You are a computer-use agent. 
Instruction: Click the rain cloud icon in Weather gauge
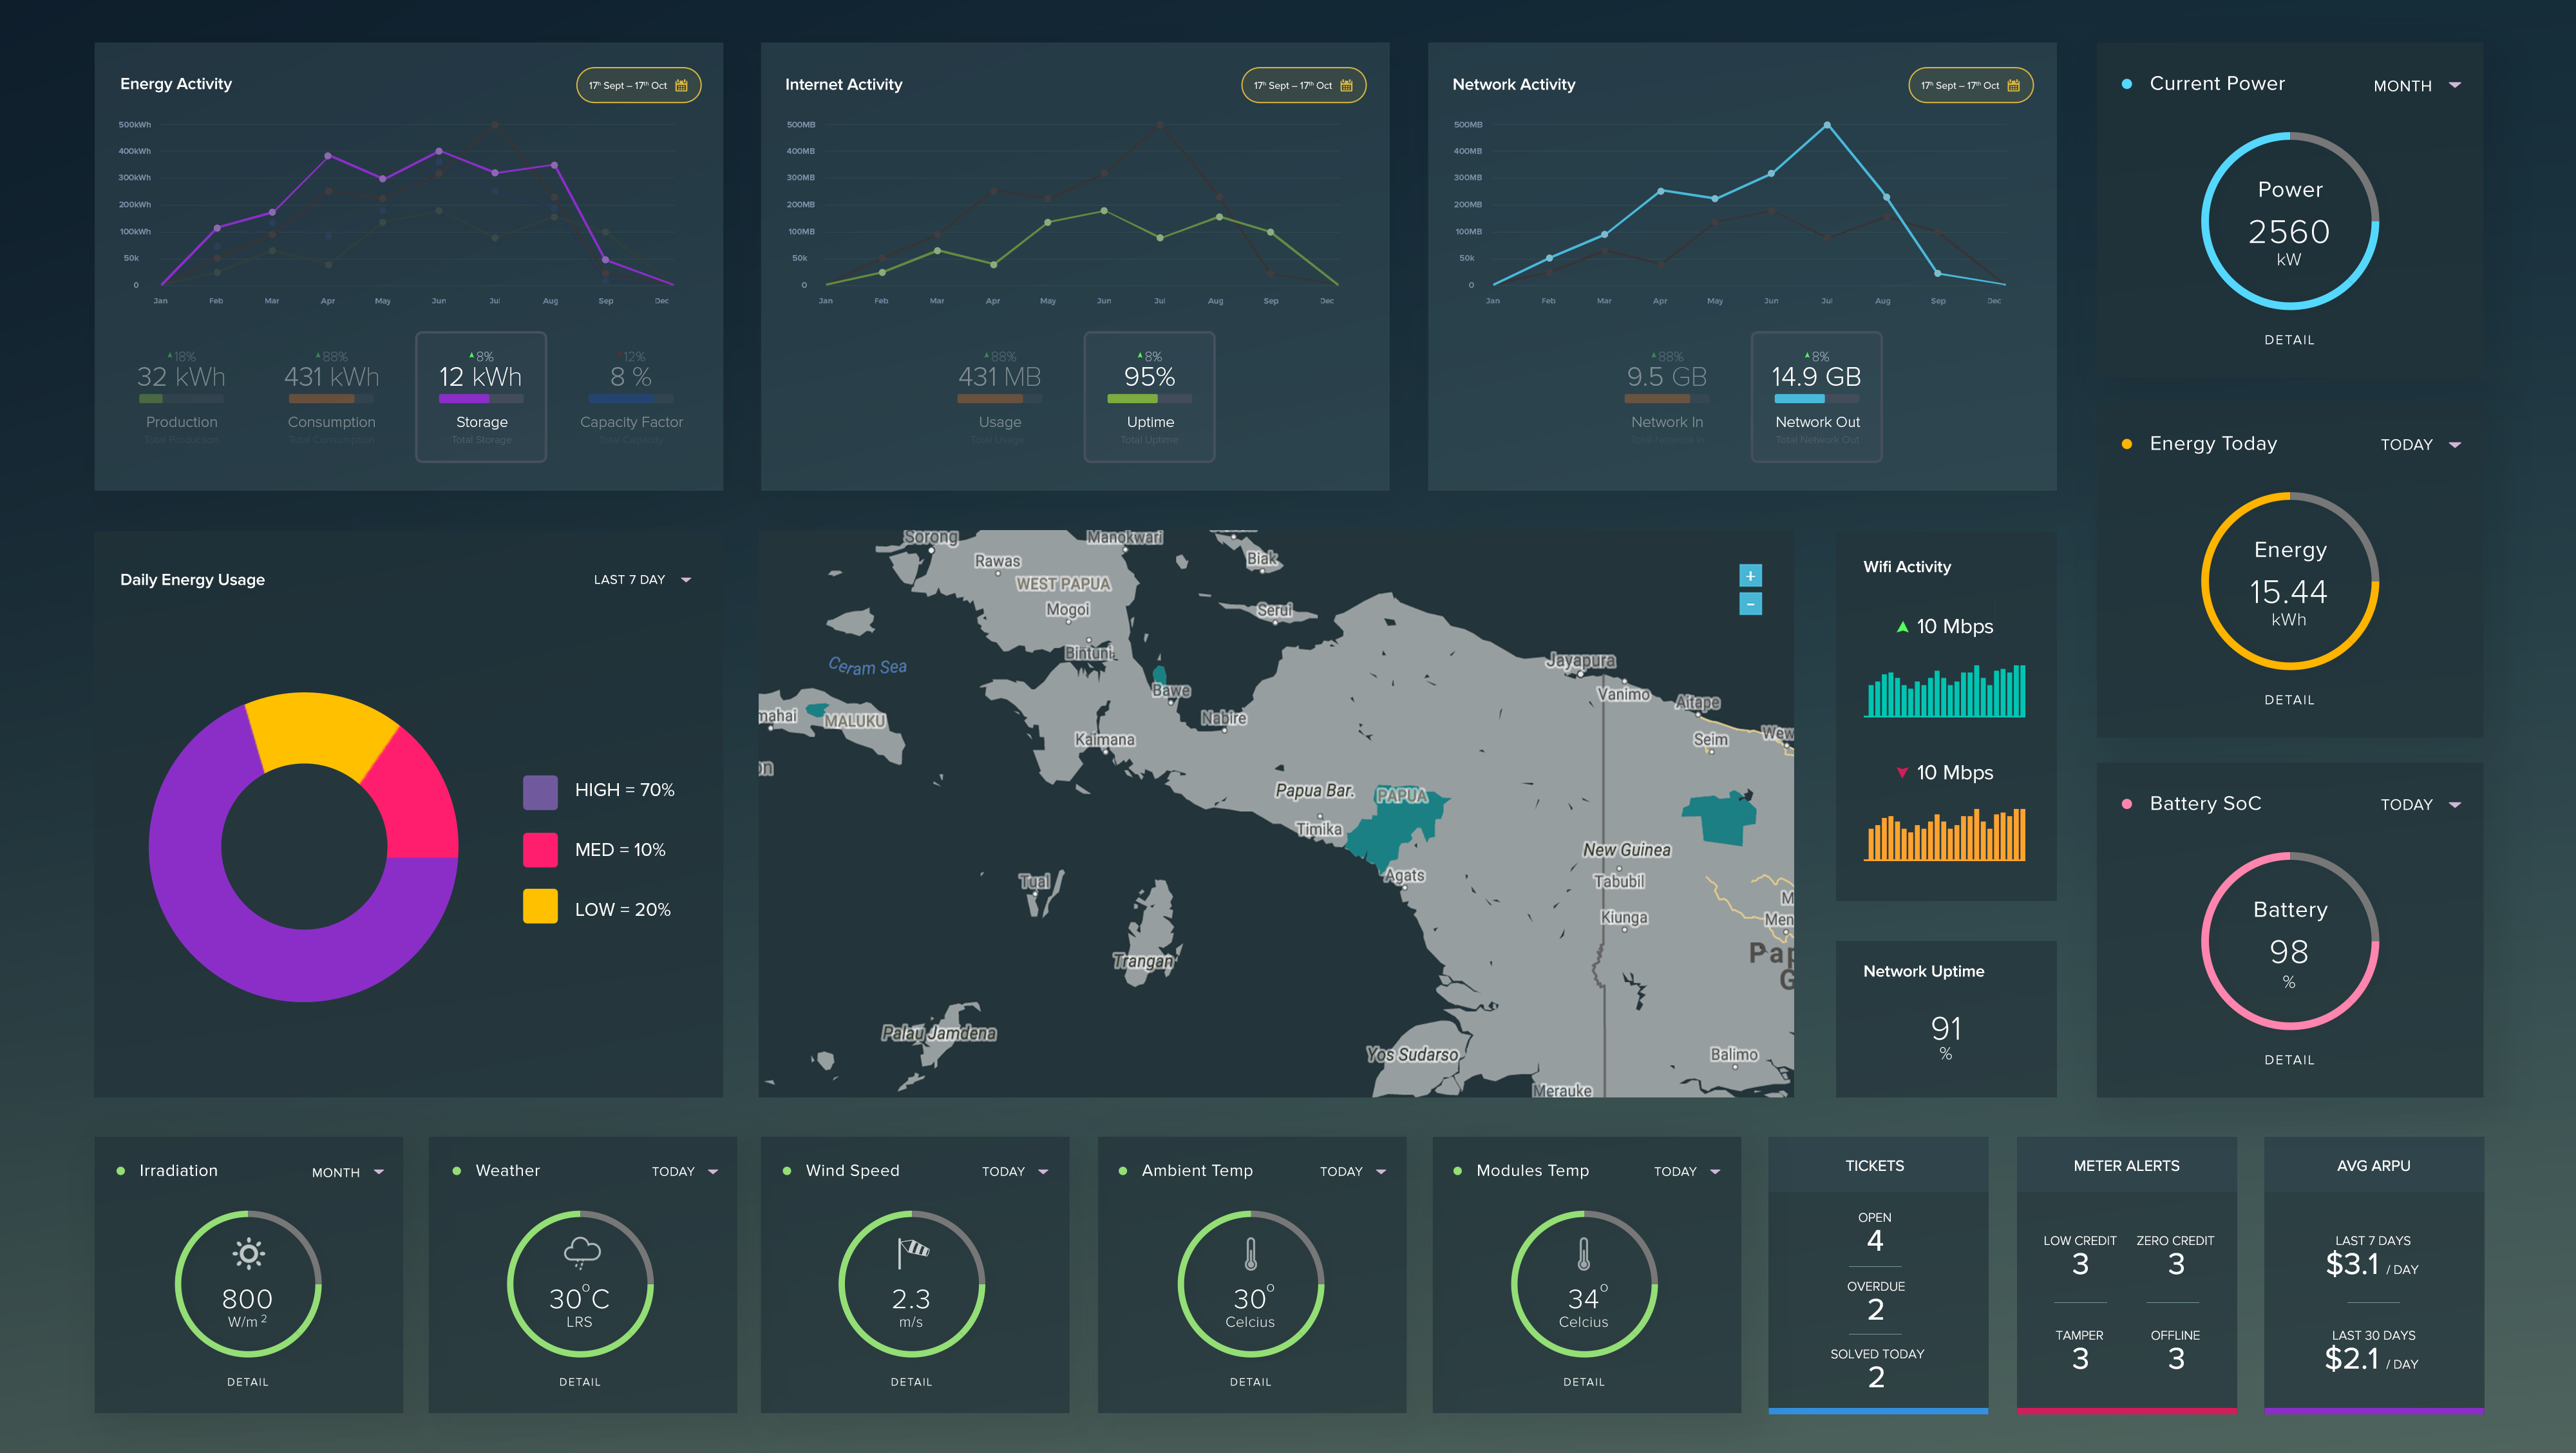pos(581,1253)
